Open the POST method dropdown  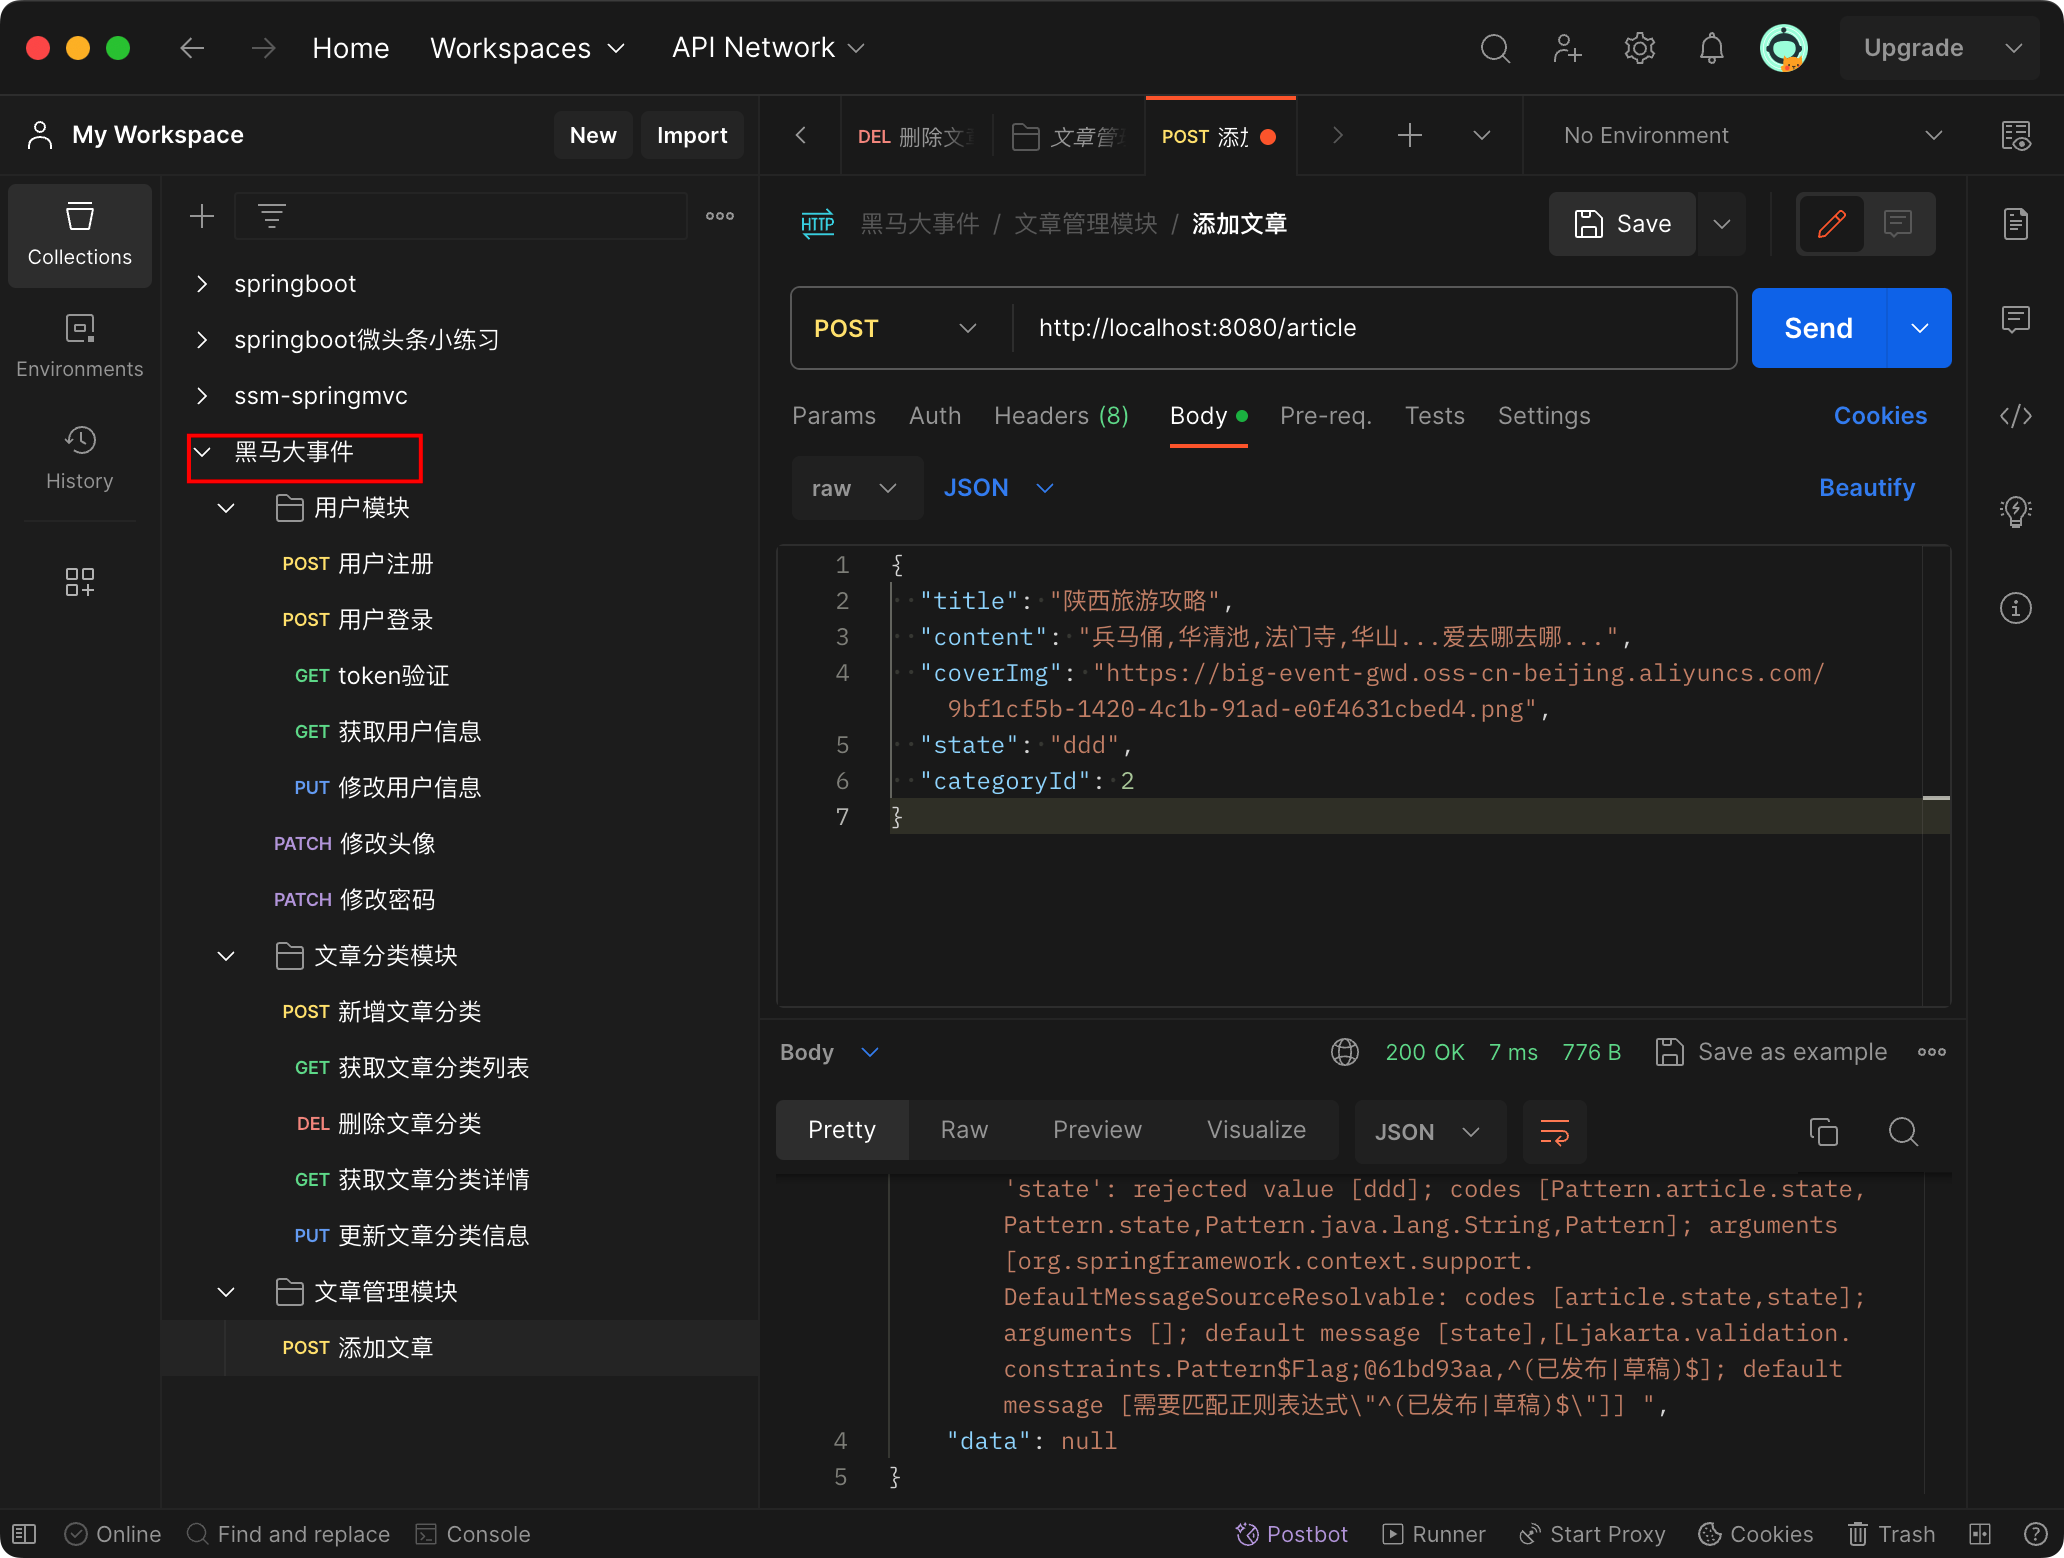(895, 328)
